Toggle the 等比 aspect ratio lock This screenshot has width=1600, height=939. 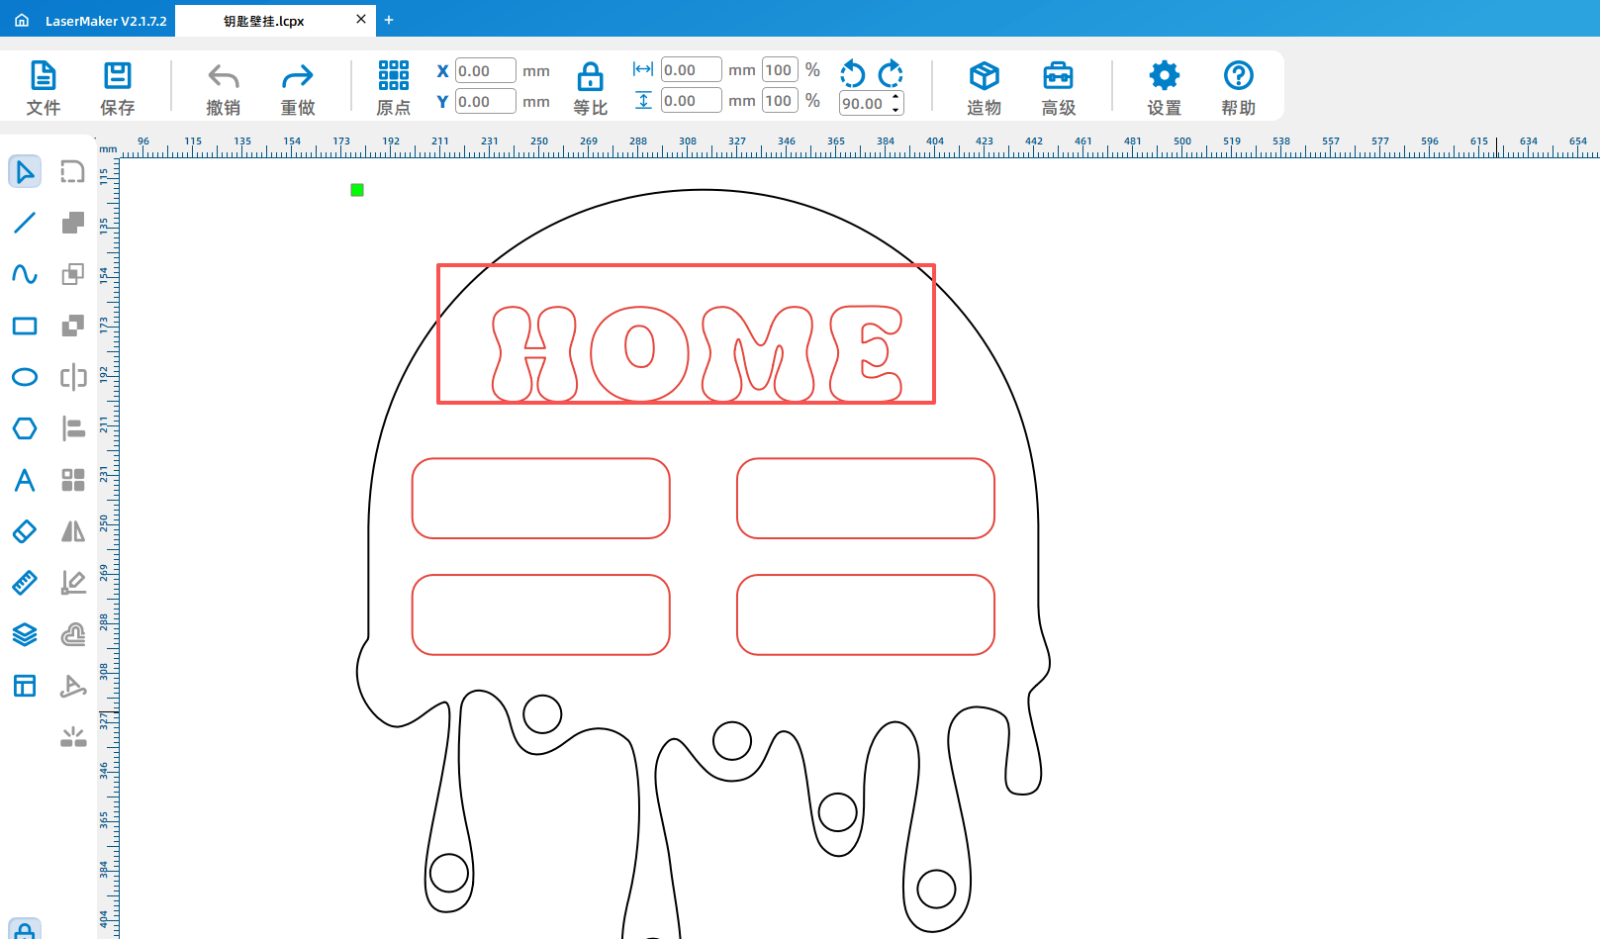[590, 87]
